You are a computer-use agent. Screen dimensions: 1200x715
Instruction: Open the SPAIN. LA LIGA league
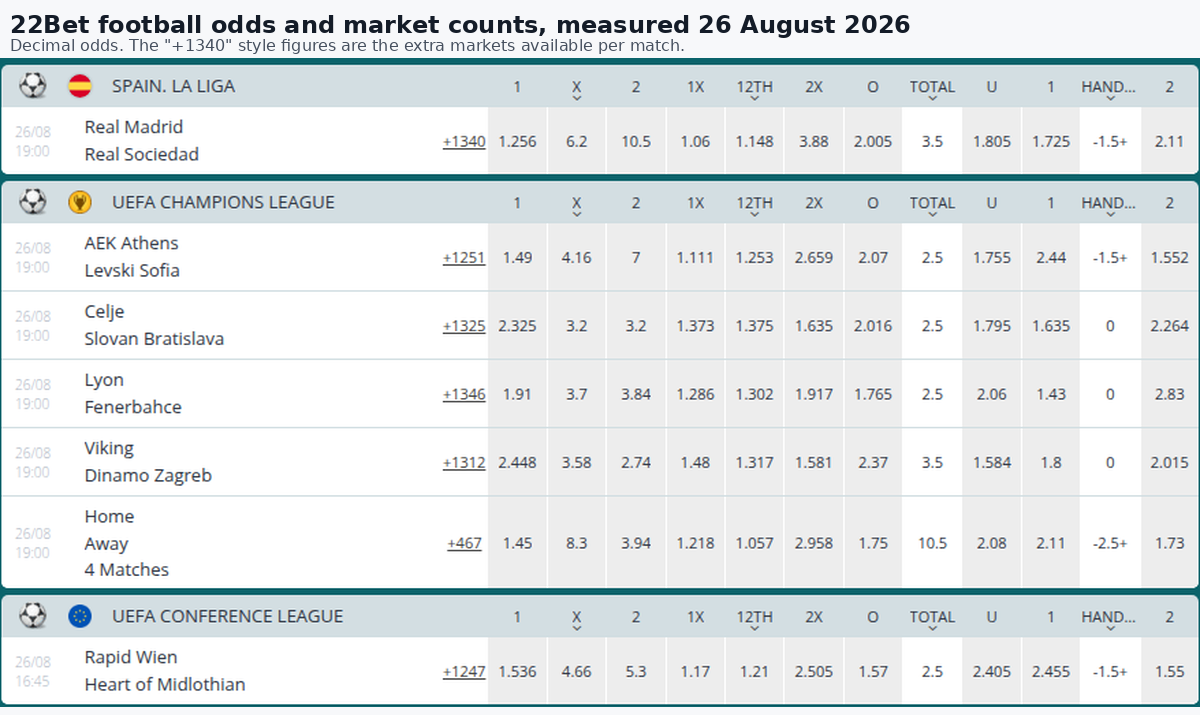coord(173,86)
